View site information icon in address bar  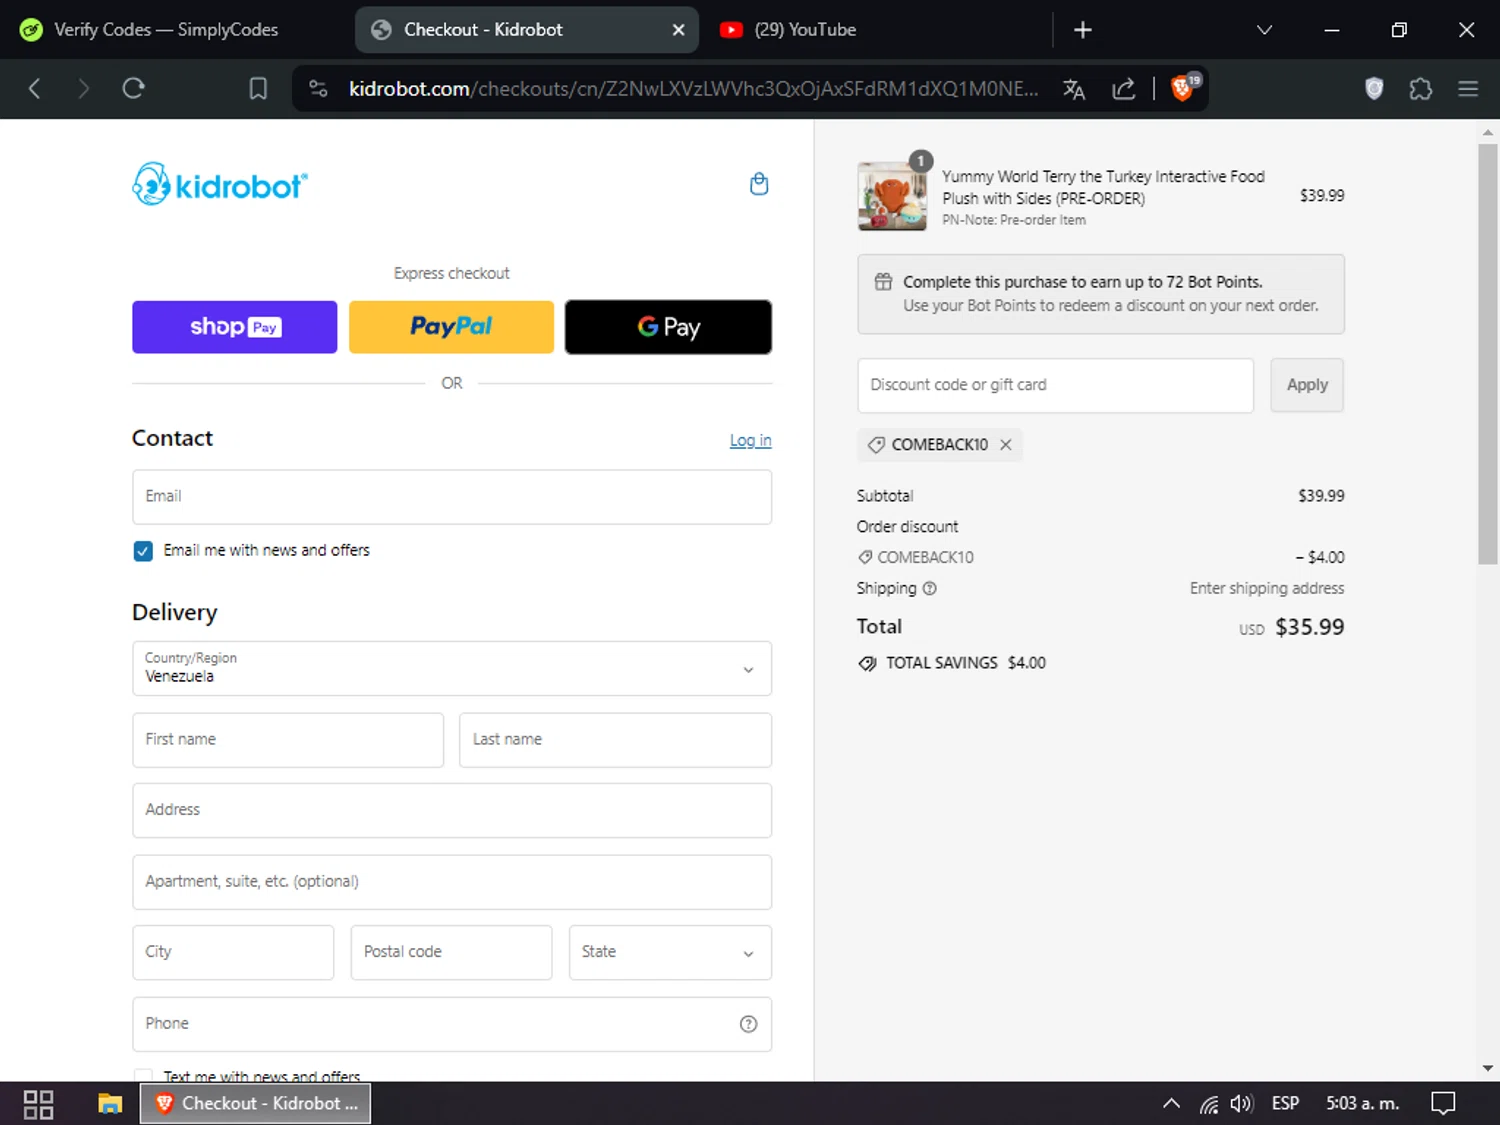tap(318, 89)
